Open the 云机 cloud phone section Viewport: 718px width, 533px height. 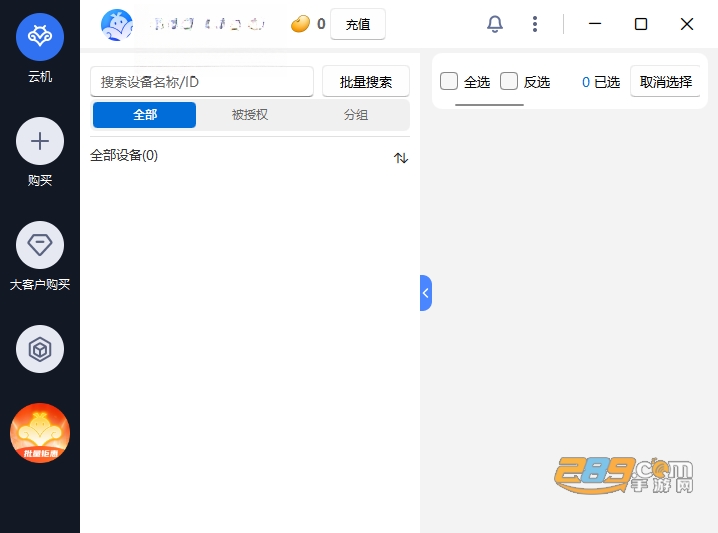click(40, 37)
